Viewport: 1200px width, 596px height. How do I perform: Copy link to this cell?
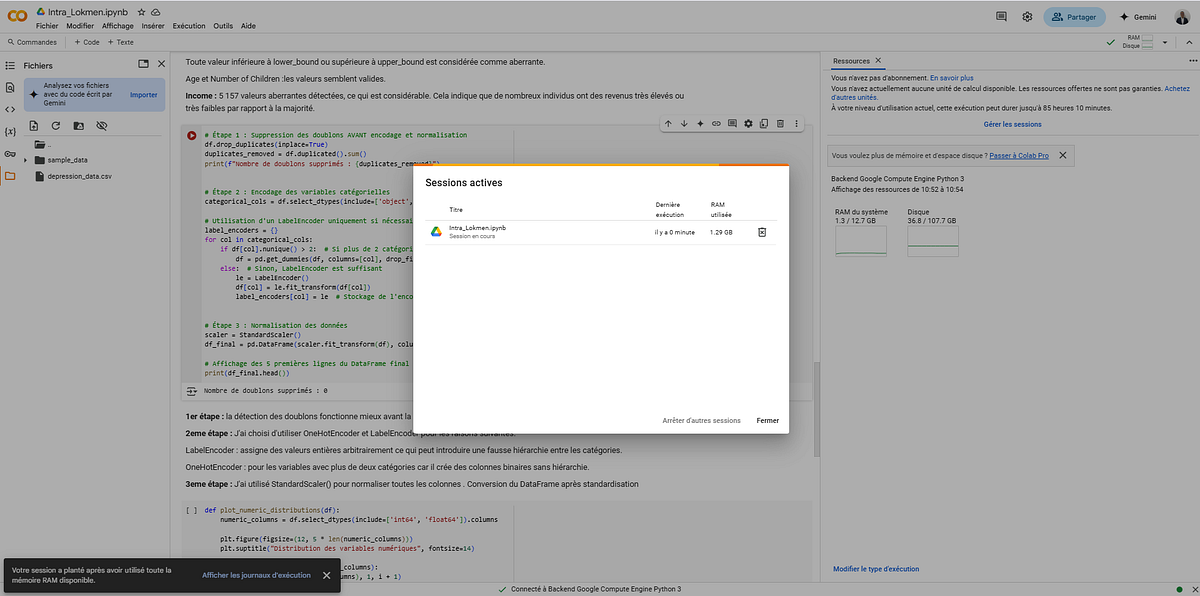click(x=716, y=123)
